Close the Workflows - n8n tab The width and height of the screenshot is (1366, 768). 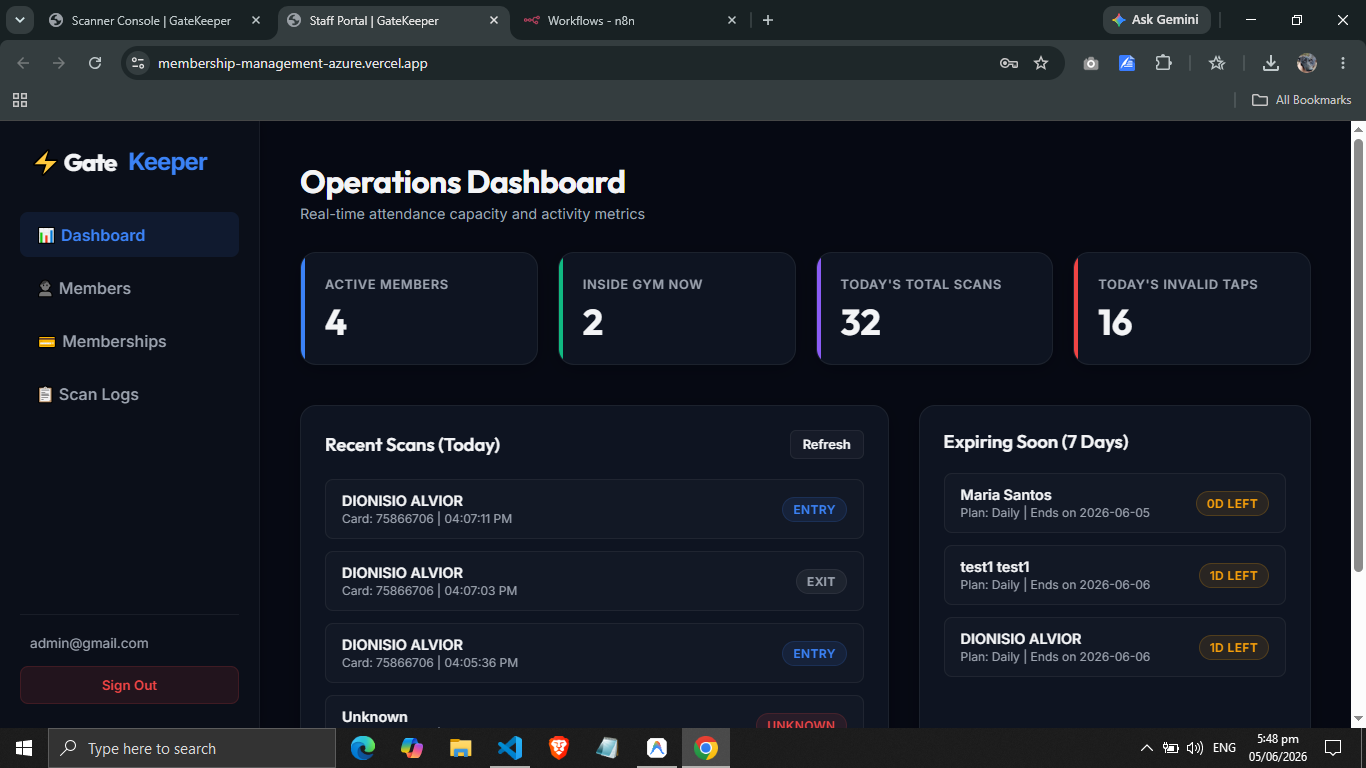(x=732, y=20)
